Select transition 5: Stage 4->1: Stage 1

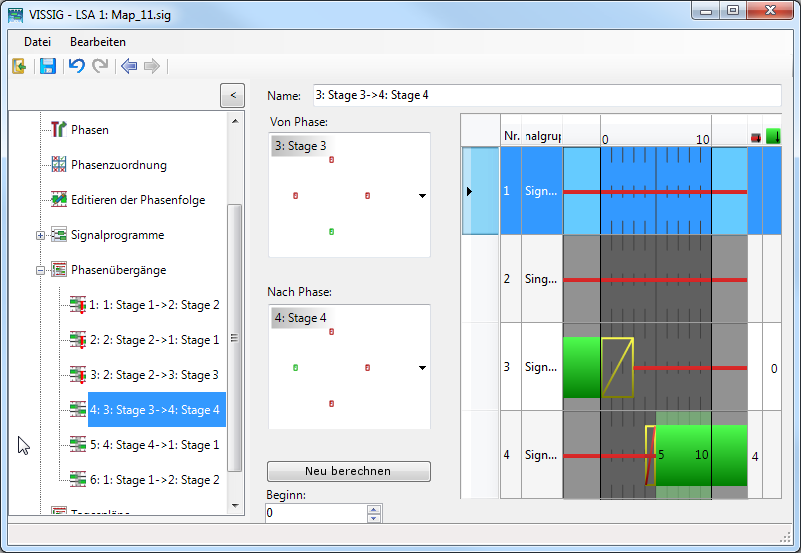point(154,445)
